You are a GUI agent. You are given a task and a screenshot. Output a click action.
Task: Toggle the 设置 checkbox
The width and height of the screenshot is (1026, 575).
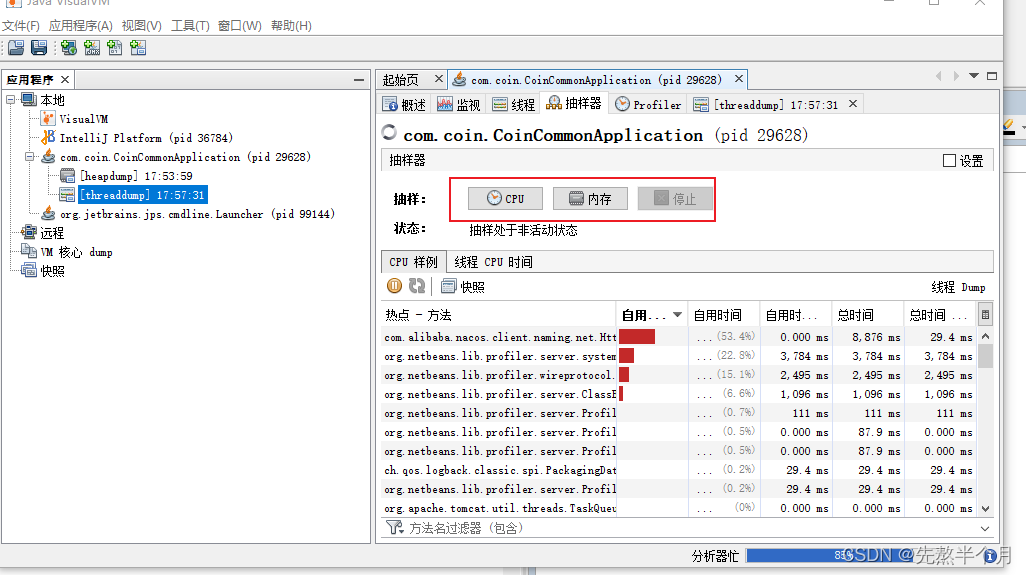(949, 160)
